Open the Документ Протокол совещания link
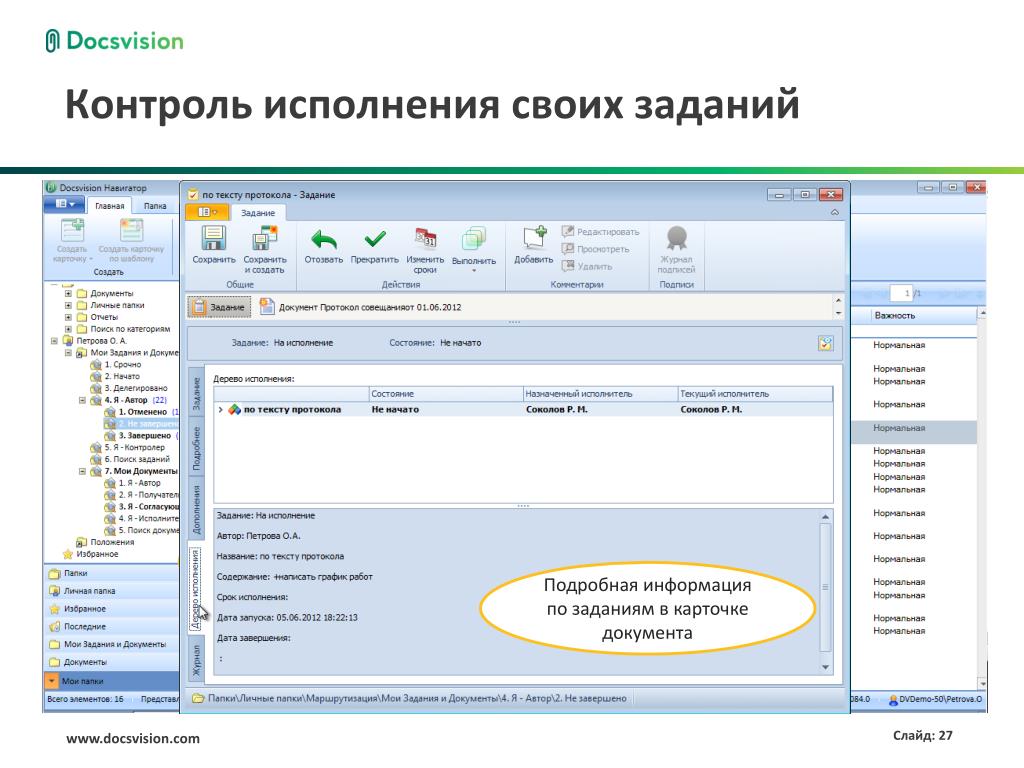 tap(361, 307)
